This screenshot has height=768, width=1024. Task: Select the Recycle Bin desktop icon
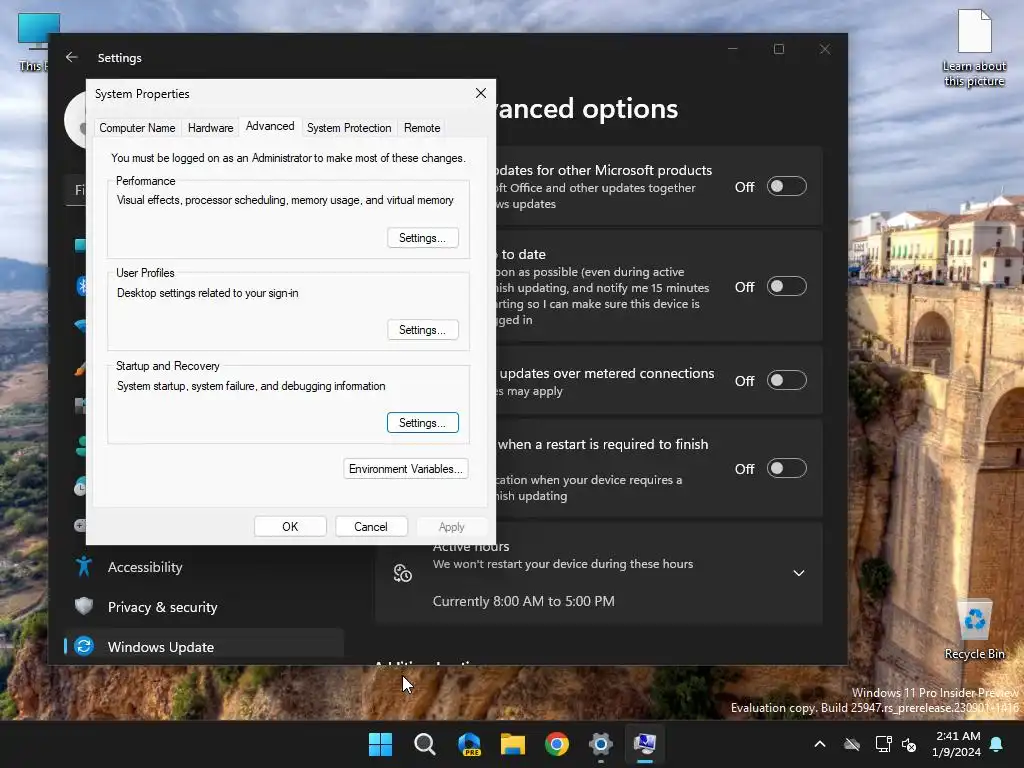pyautogui.click(x=974, y=629)
